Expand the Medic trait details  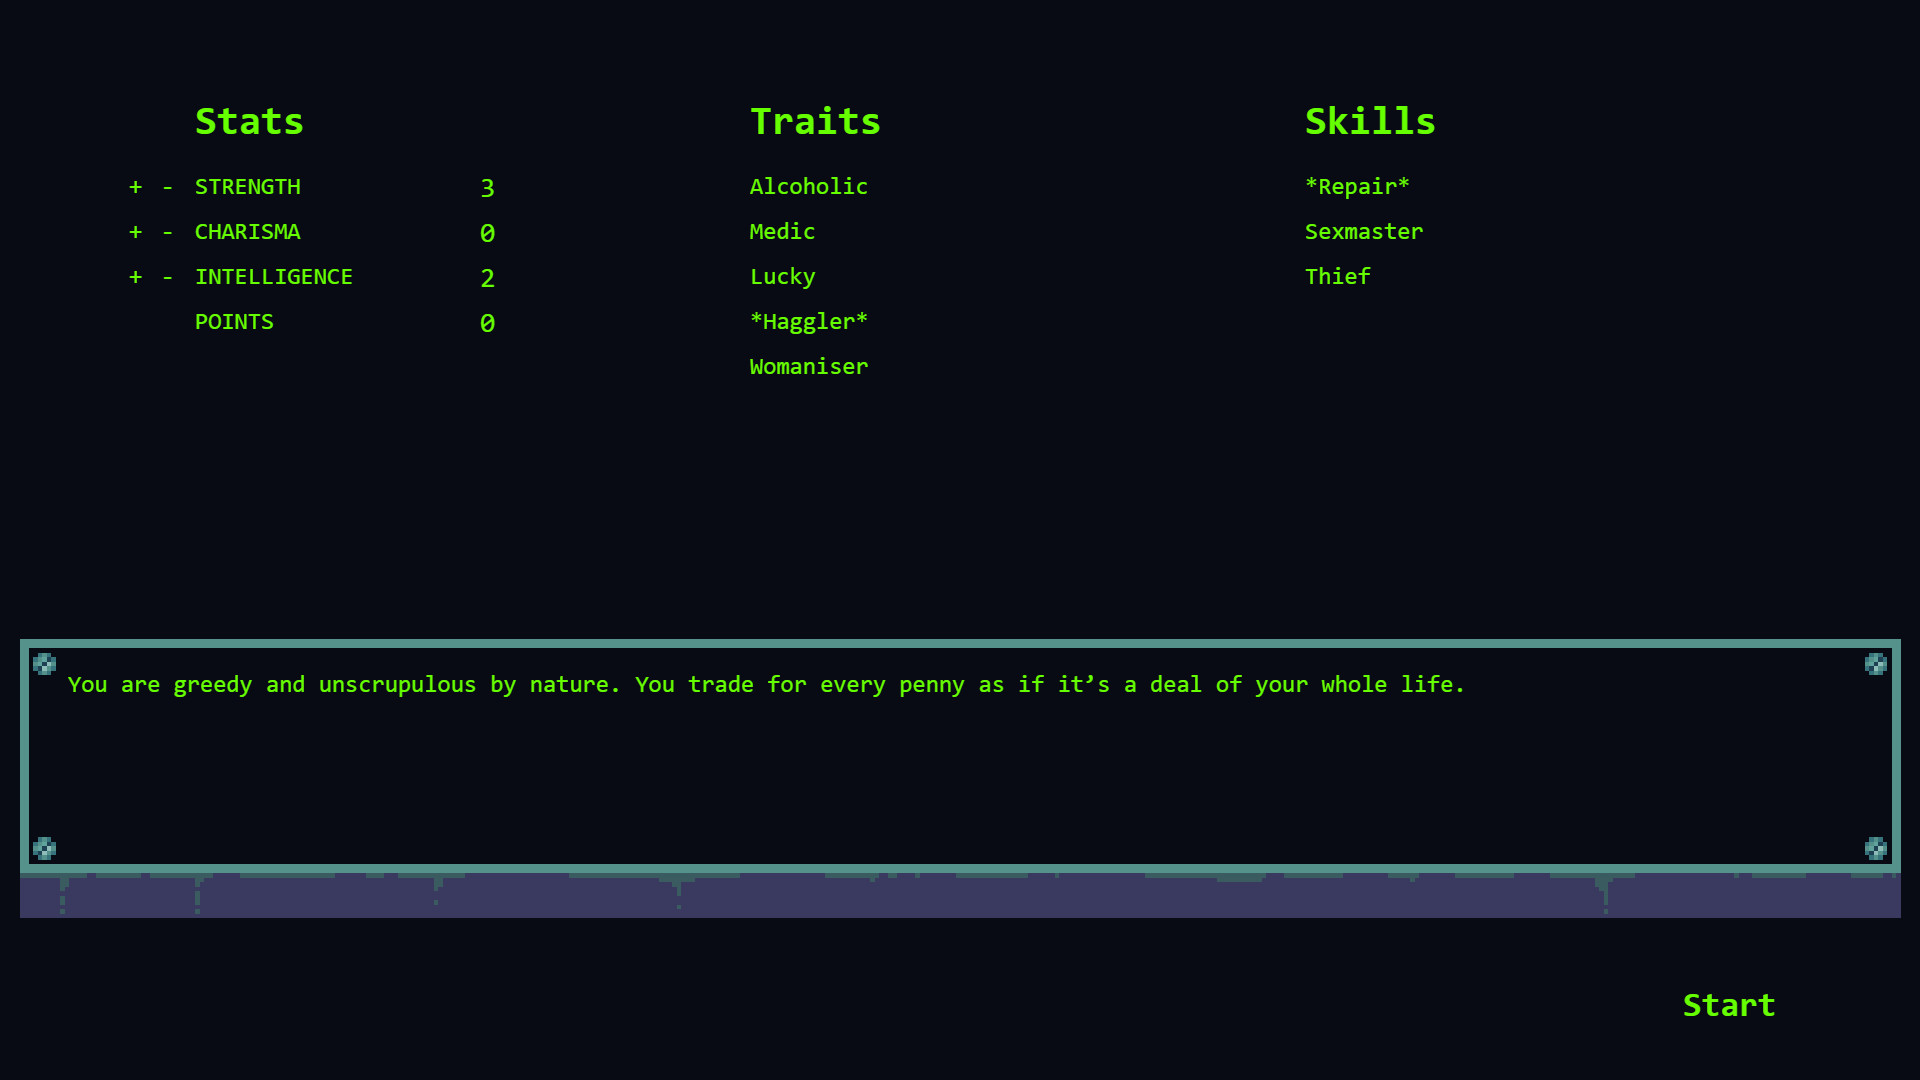782,231
